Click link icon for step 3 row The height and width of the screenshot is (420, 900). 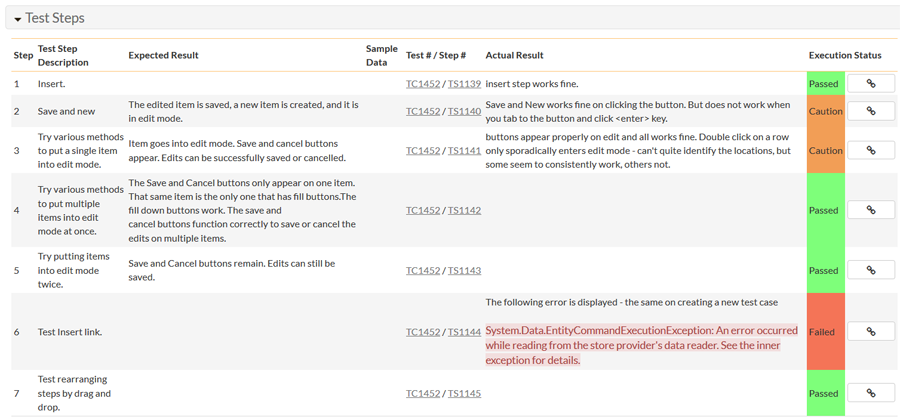pos(870,150)
